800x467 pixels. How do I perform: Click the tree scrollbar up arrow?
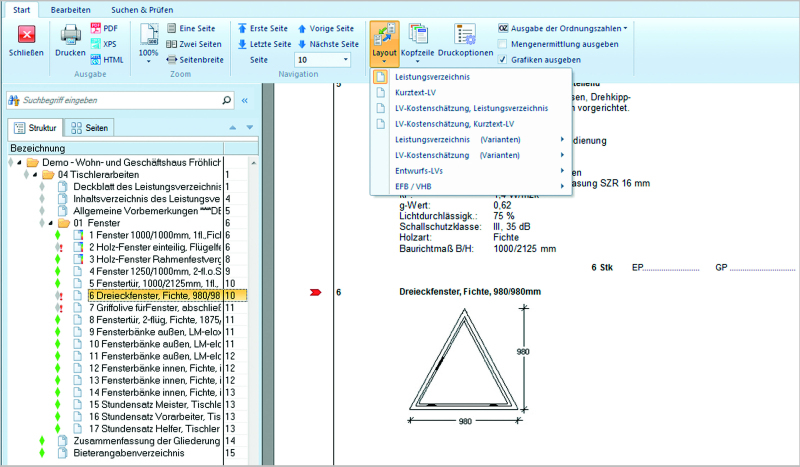tap(254, 163)
